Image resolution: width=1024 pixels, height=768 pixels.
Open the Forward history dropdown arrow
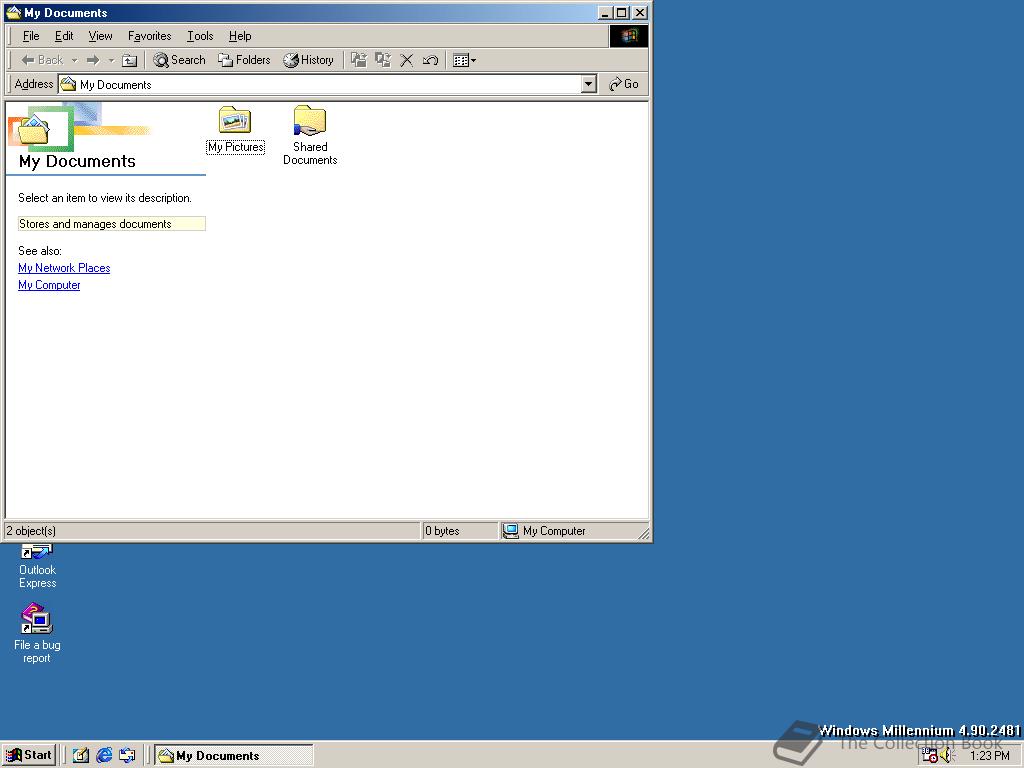tap(111, 60)
